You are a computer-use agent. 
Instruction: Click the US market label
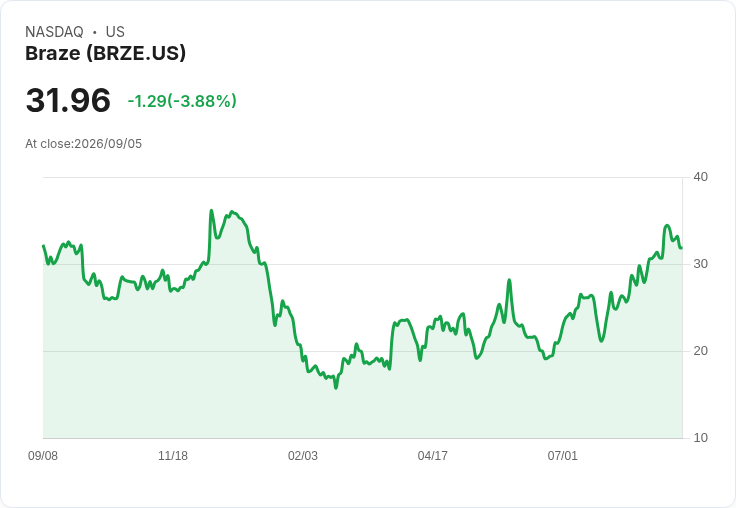tap(115, 32)
